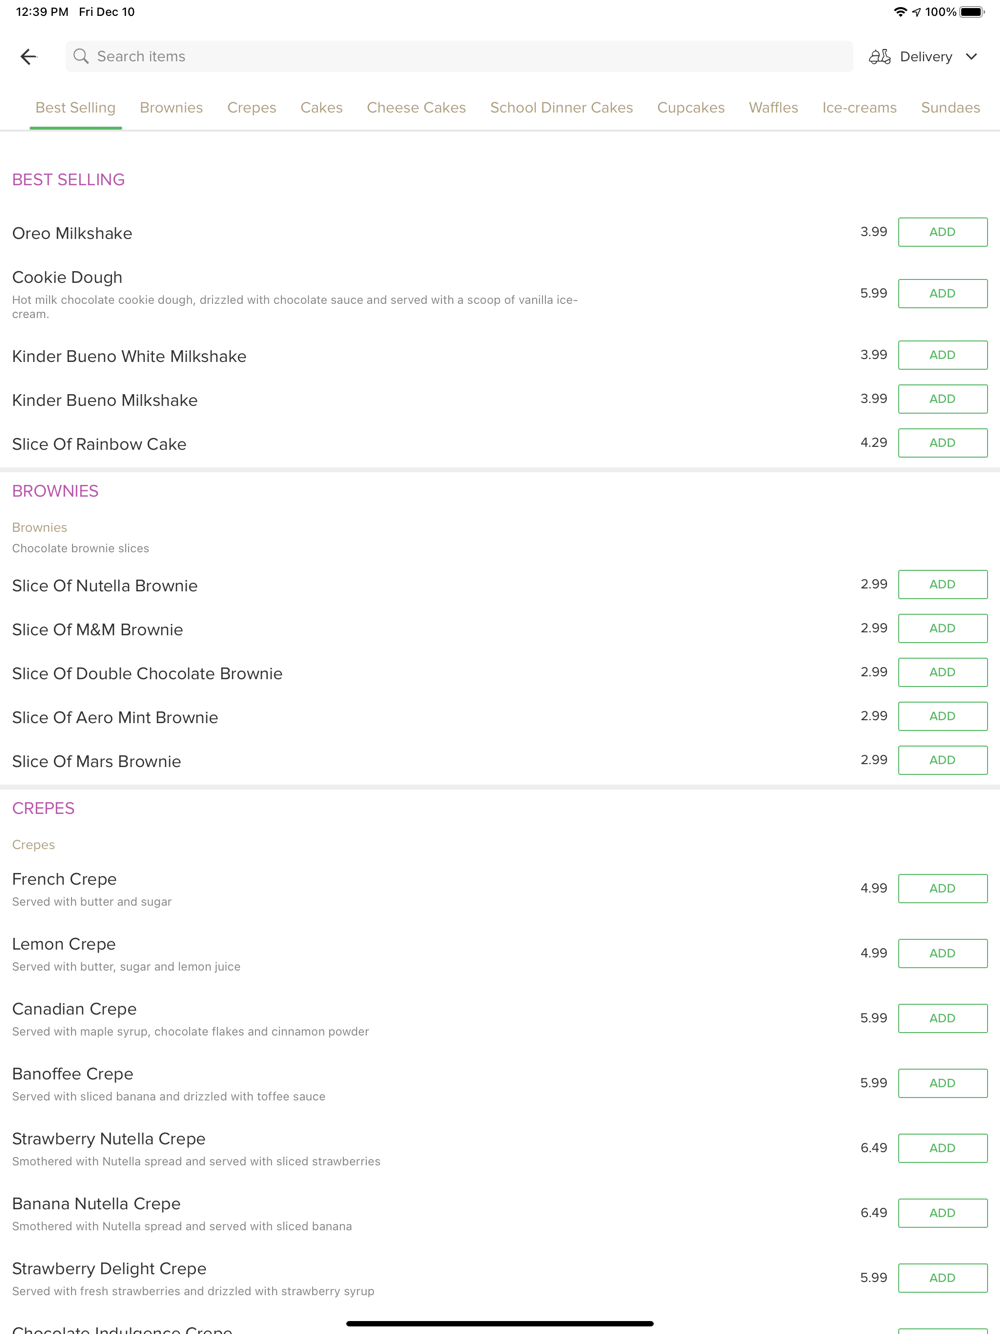Open the Sundaes category tab
1000x1334 pixels.
[x=950, y=108]
